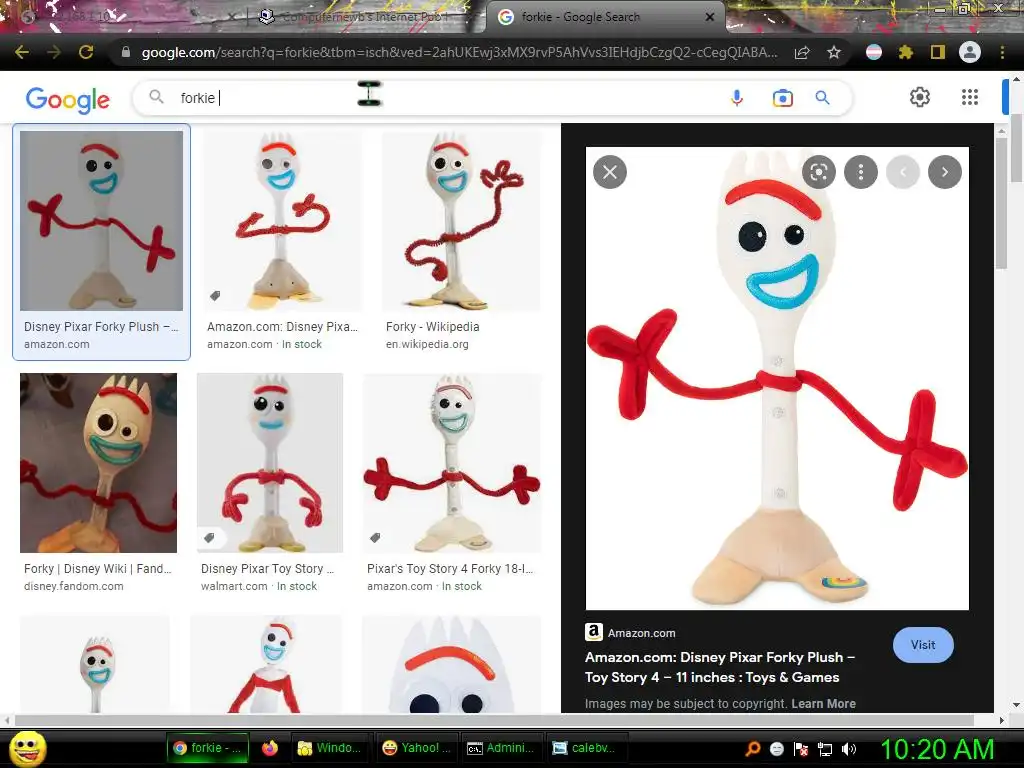Search by image with camera icon
Screen dimensions: 1024x768
pos(782,98)
